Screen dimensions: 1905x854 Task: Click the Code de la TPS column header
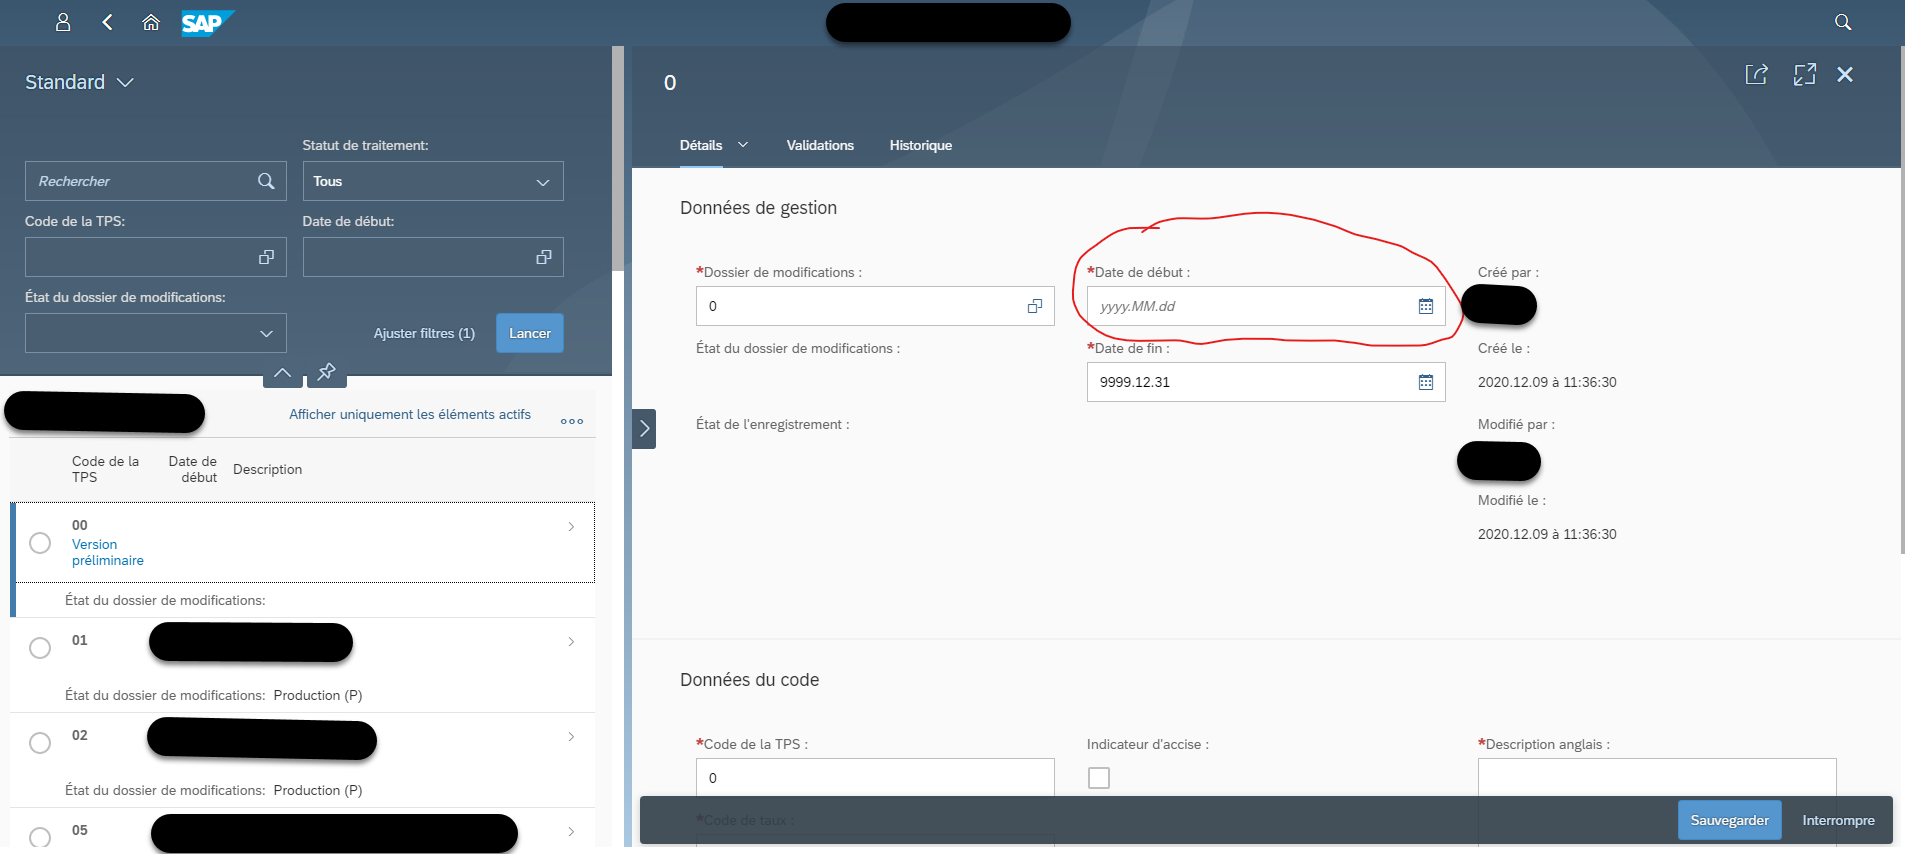point(105,469)
